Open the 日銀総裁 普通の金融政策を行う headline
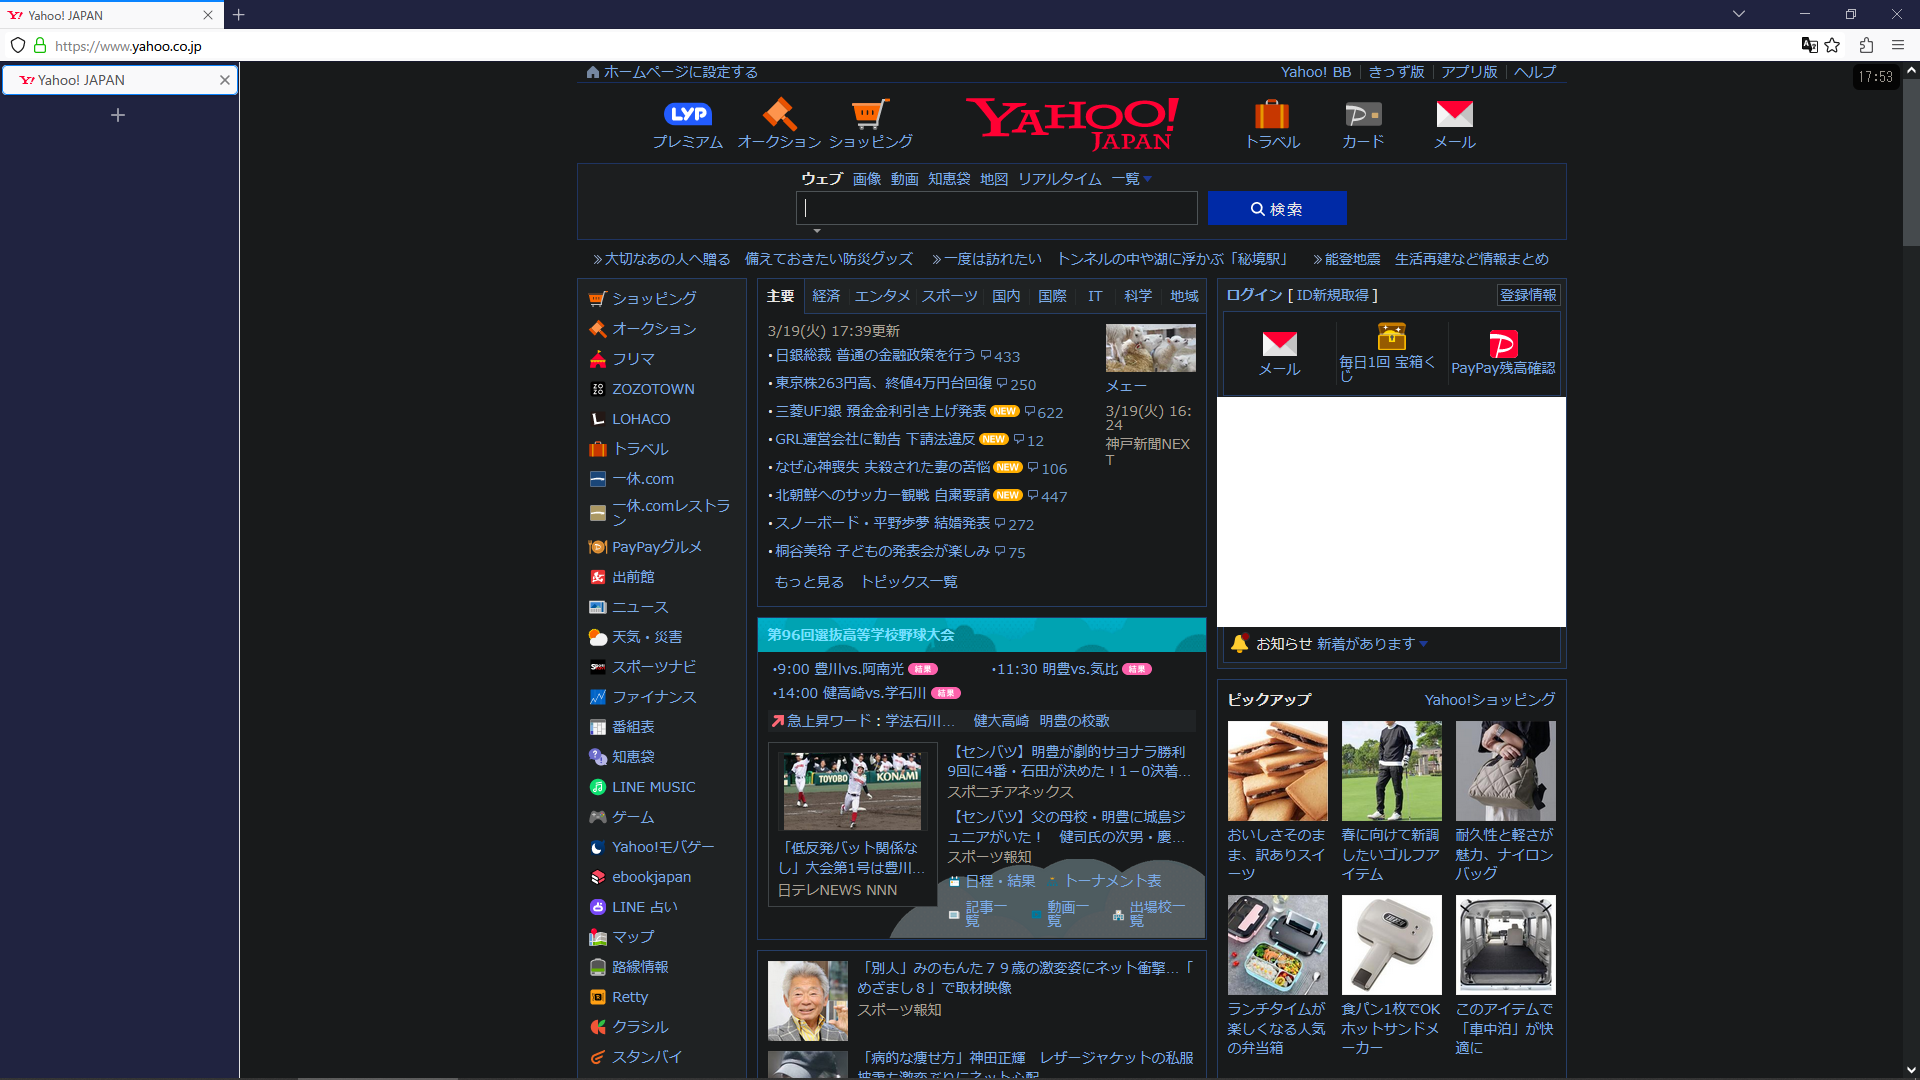 pyautogui.click(x=875, y=355)
